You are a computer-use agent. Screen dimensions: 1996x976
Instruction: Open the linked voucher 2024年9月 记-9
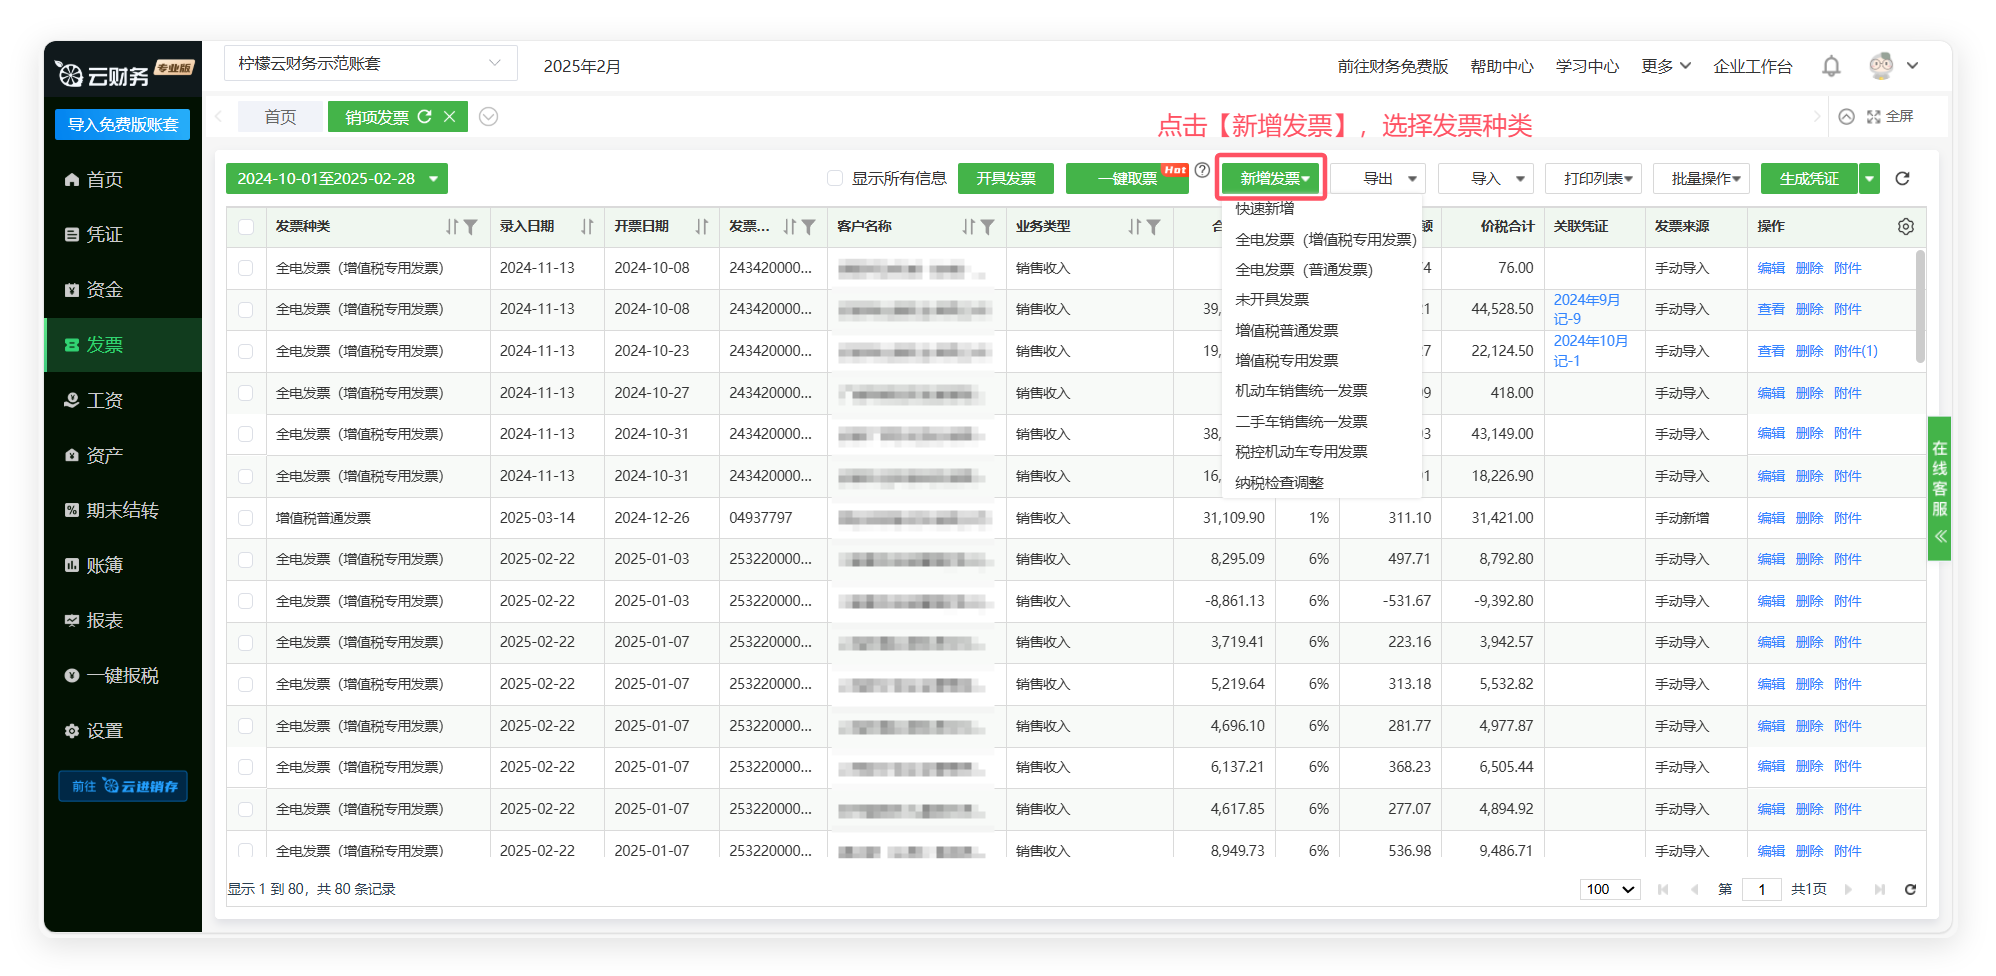point(1586,309)
